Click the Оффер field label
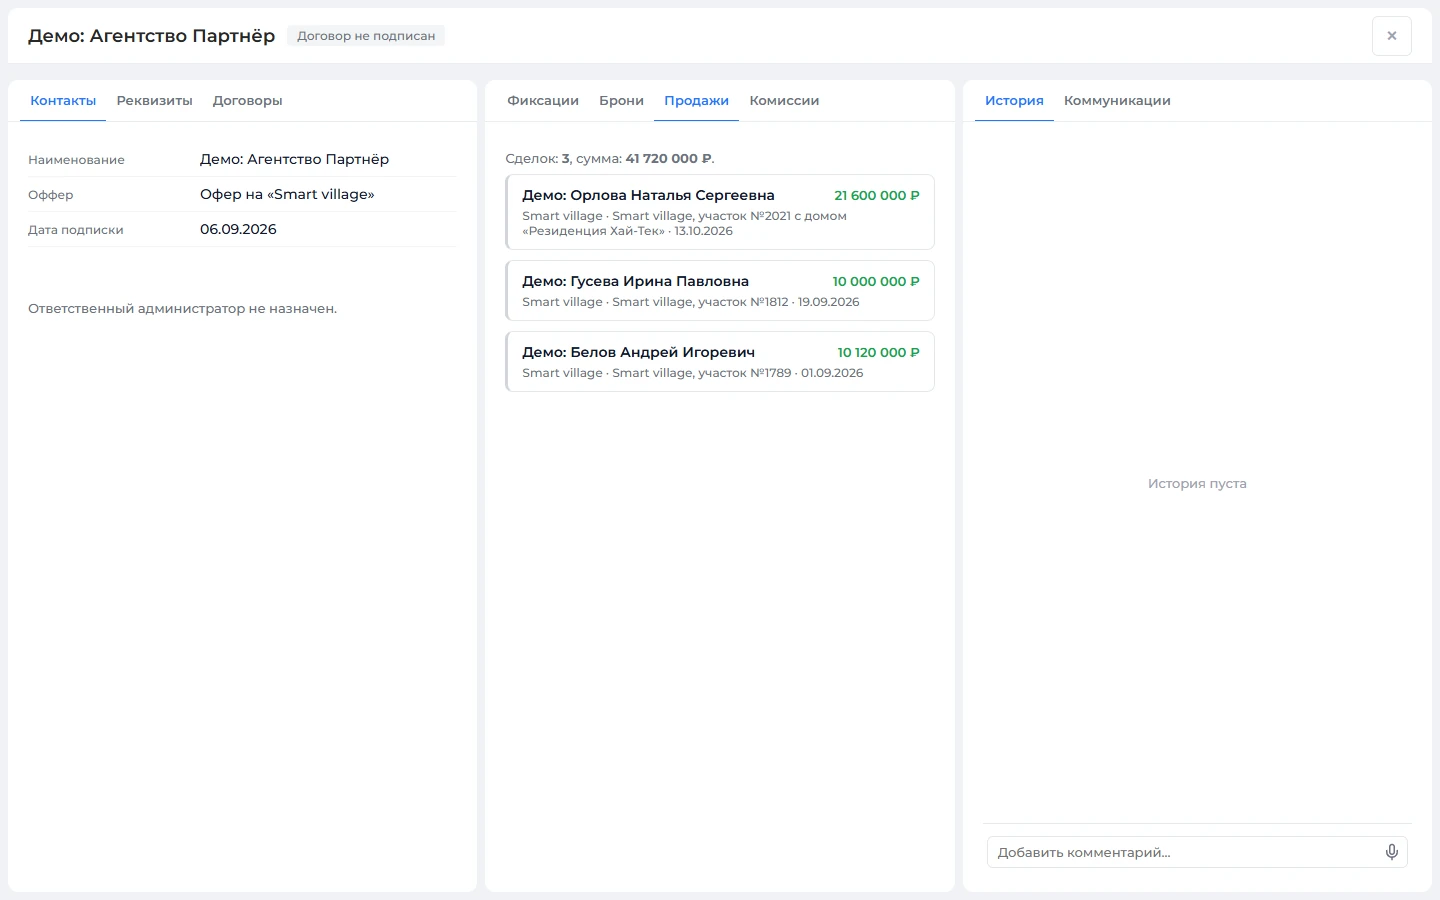Screen dimensions: 1440x900 click(x=51, y=195)
